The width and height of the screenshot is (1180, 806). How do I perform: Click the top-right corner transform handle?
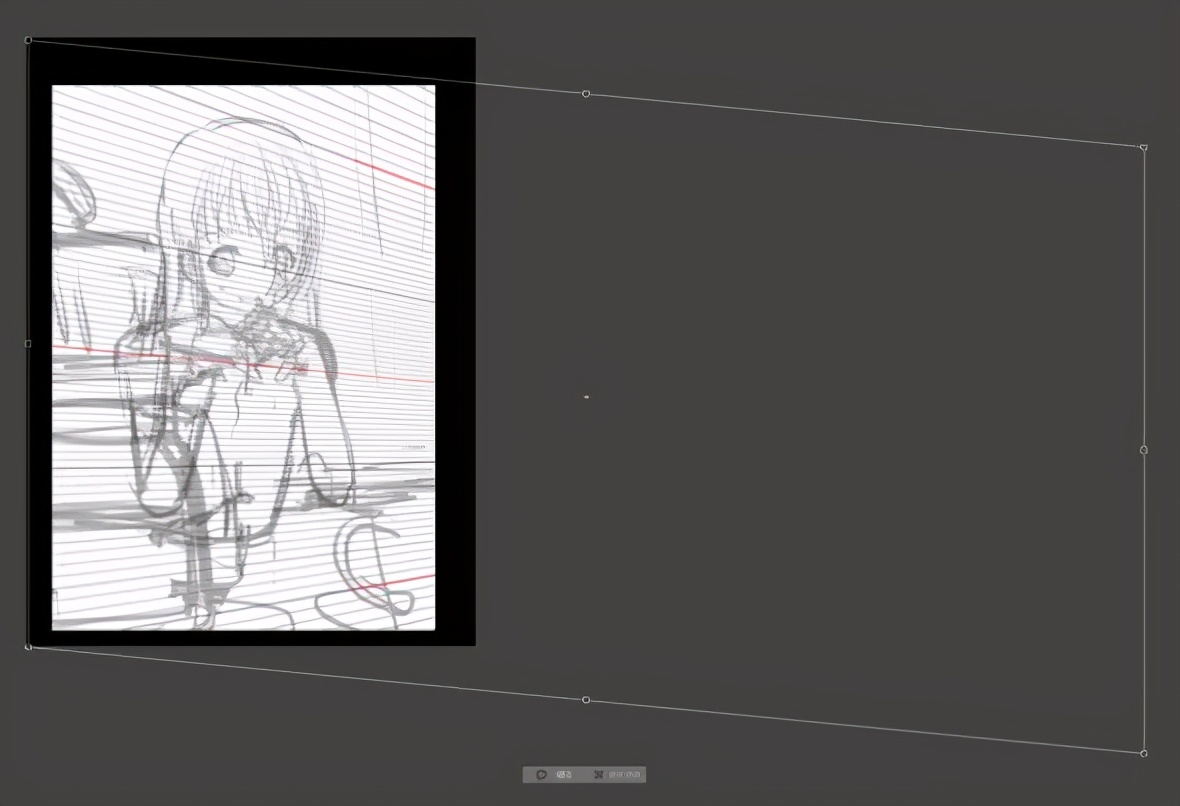click(x=1143, y=148)
